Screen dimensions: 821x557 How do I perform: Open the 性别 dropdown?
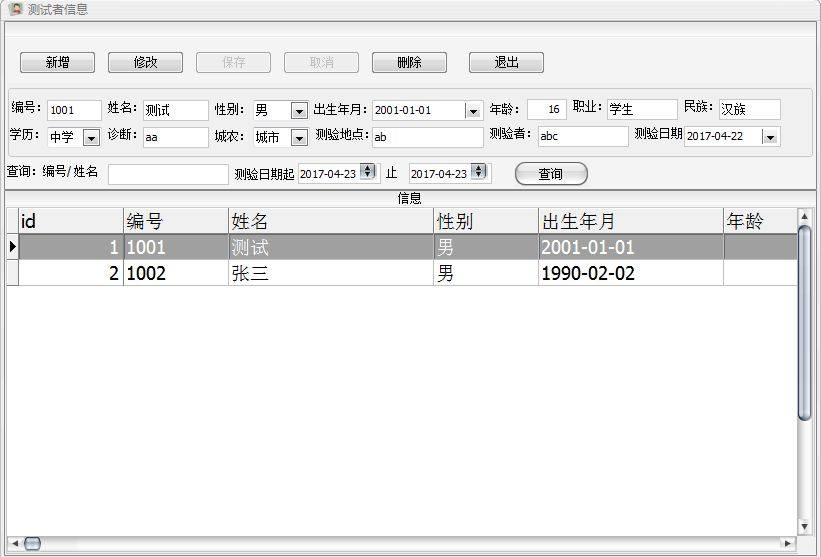click(299, 110)
